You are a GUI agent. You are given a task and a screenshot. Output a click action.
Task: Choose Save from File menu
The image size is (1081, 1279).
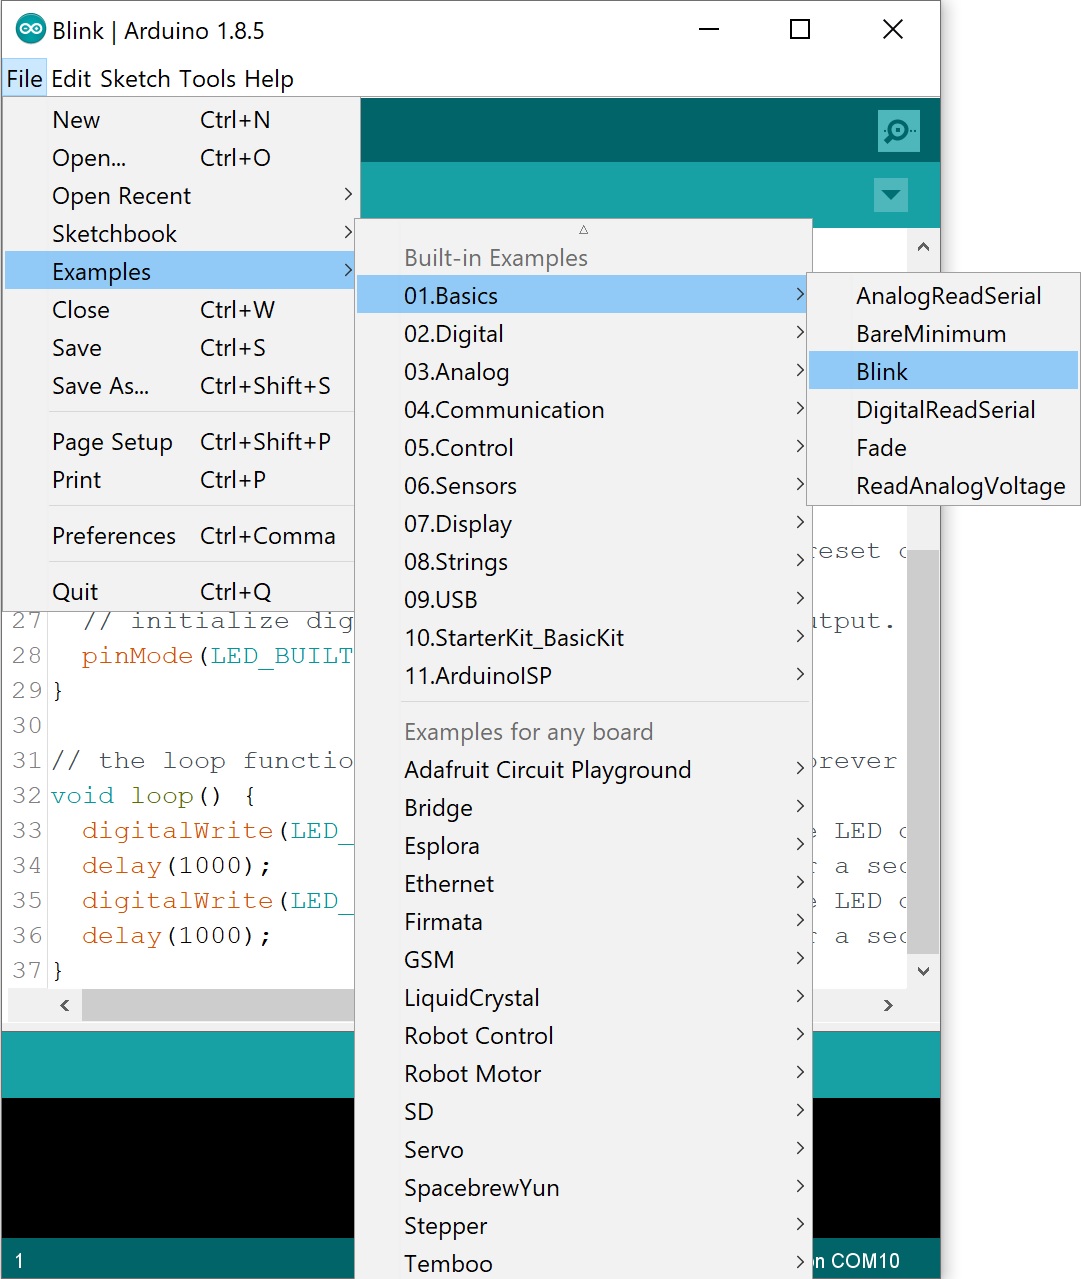click(x=180, y=348)
